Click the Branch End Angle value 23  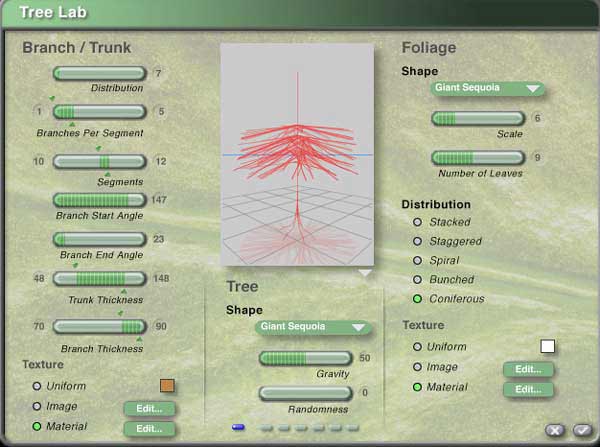tap(158, 240)
